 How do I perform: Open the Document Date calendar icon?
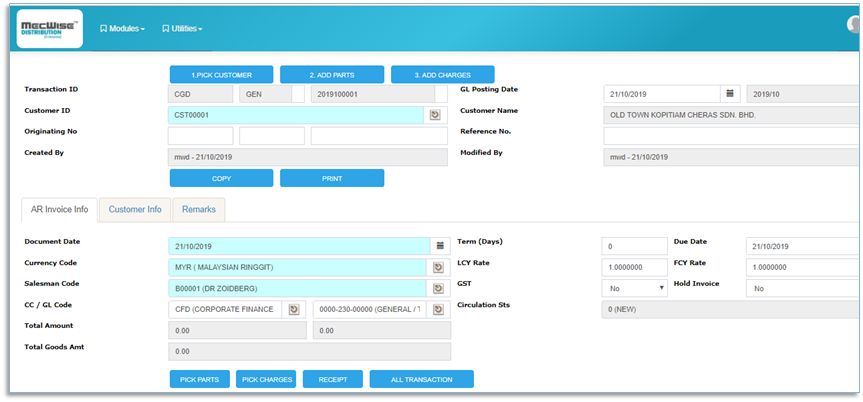pos(440,246)
